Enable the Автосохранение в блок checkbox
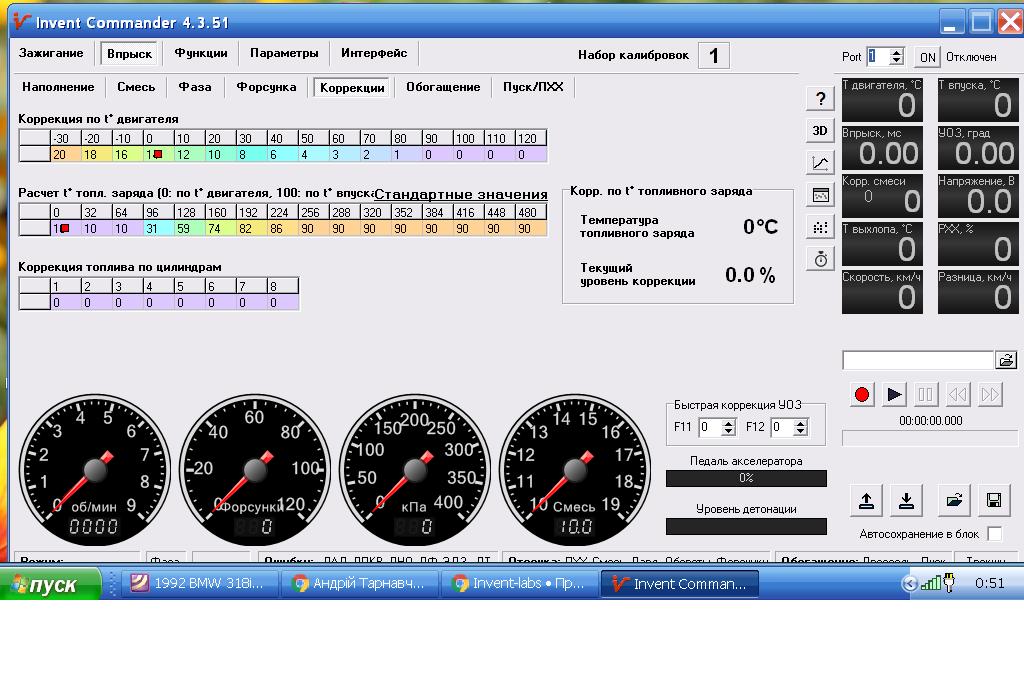1024x700 pixels. tap(995, 533)
